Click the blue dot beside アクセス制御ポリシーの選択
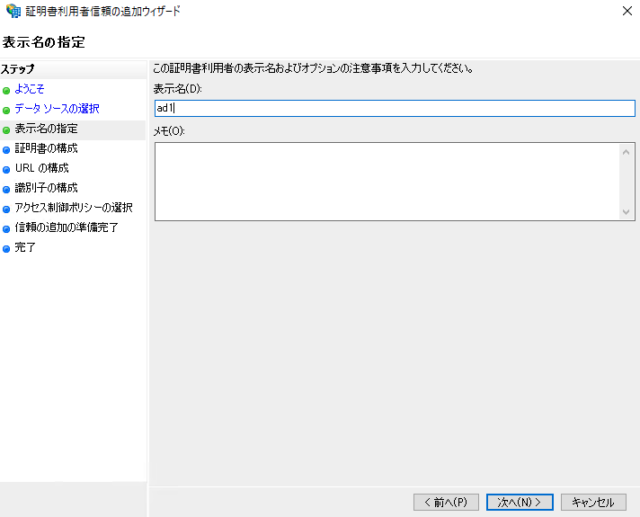Viewport: 640px width, 517px height. [6, 209]
